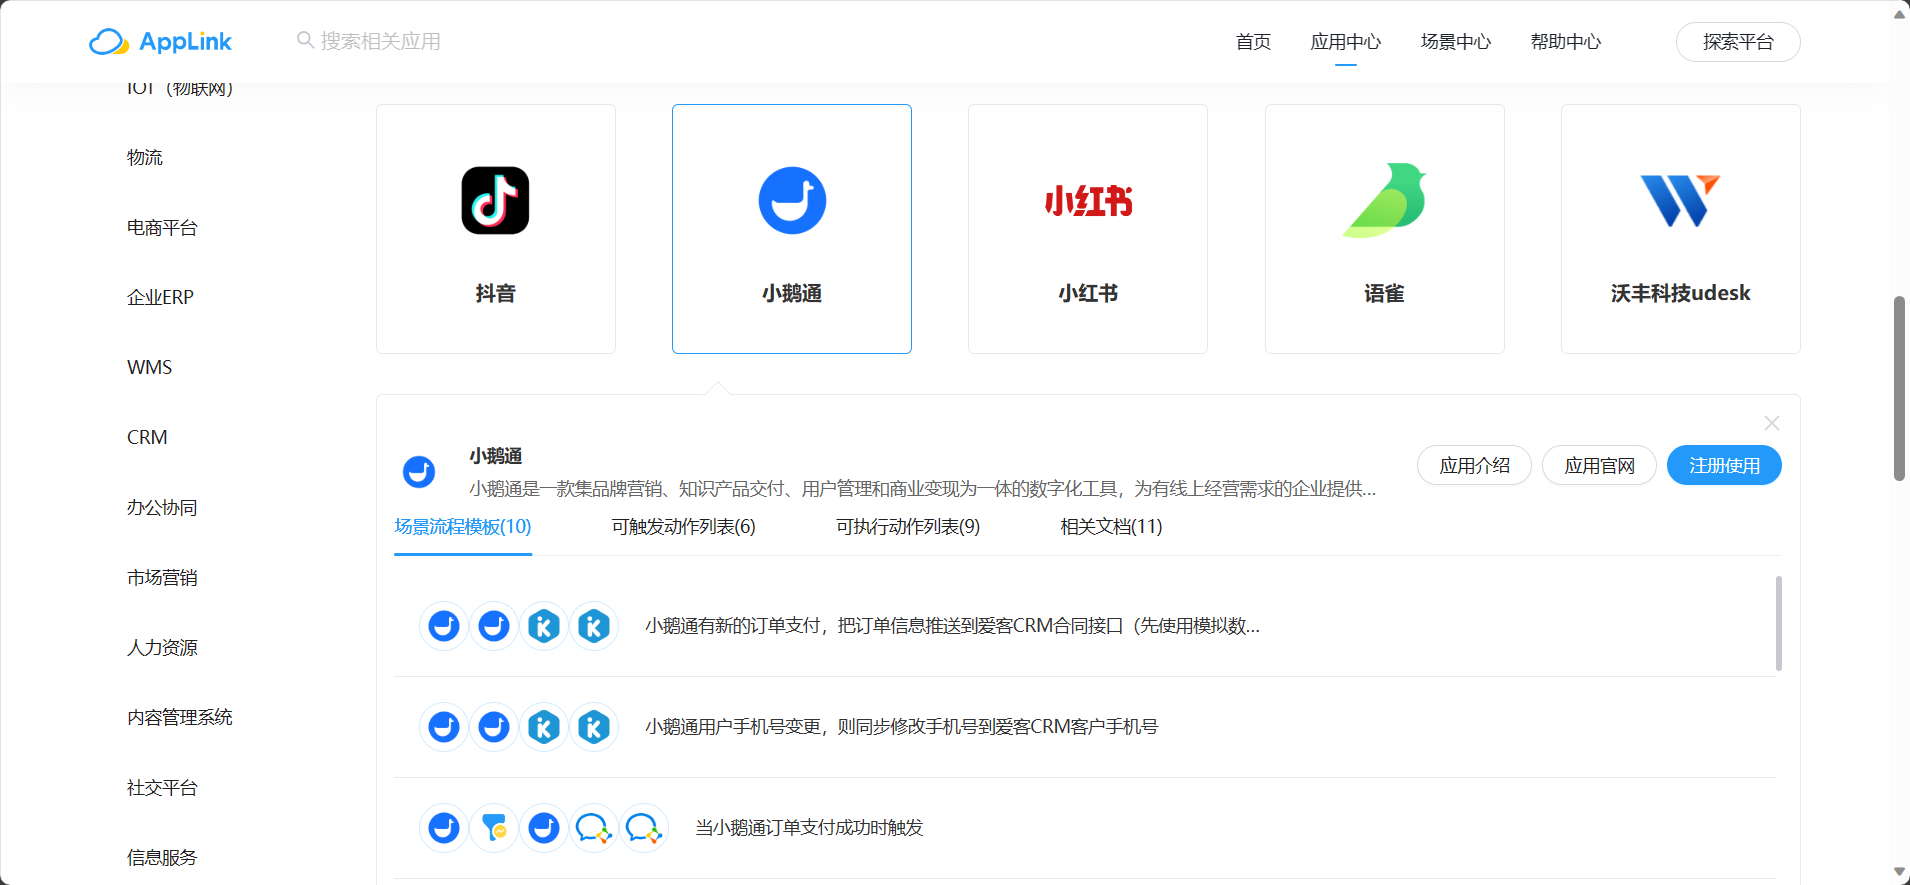
Task: Open the 小红书 app icon
Action: click(1088, 201)
